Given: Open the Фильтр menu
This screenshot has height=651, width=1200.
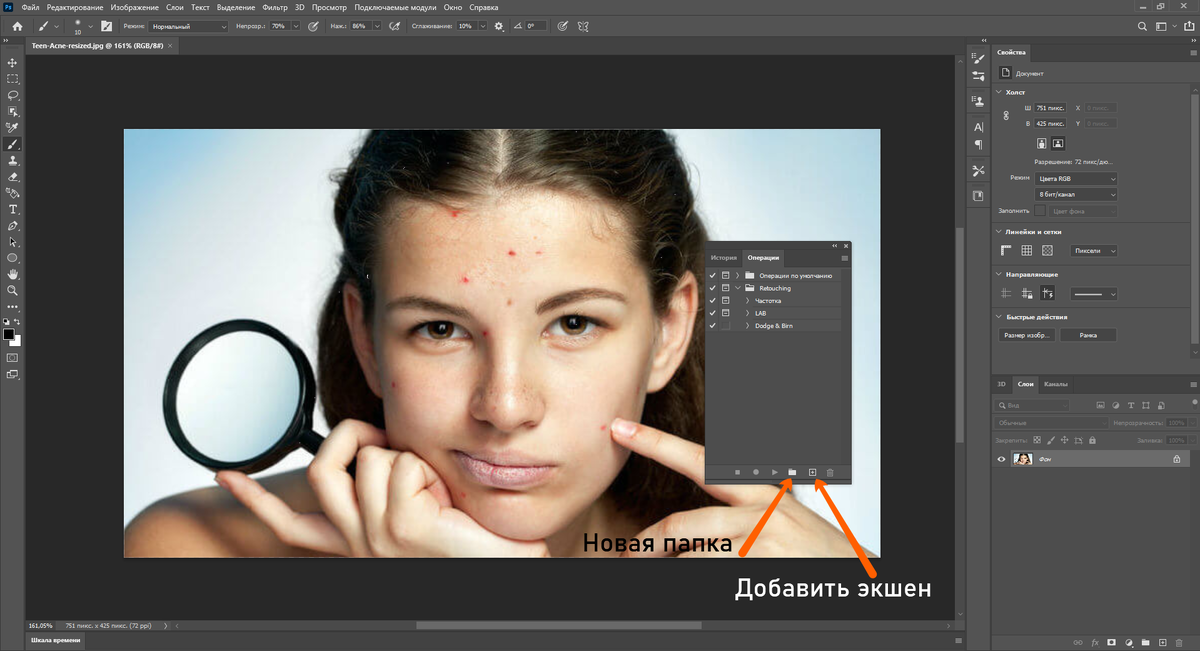Looking at the screenshot, I should click(x=274, y=8).
